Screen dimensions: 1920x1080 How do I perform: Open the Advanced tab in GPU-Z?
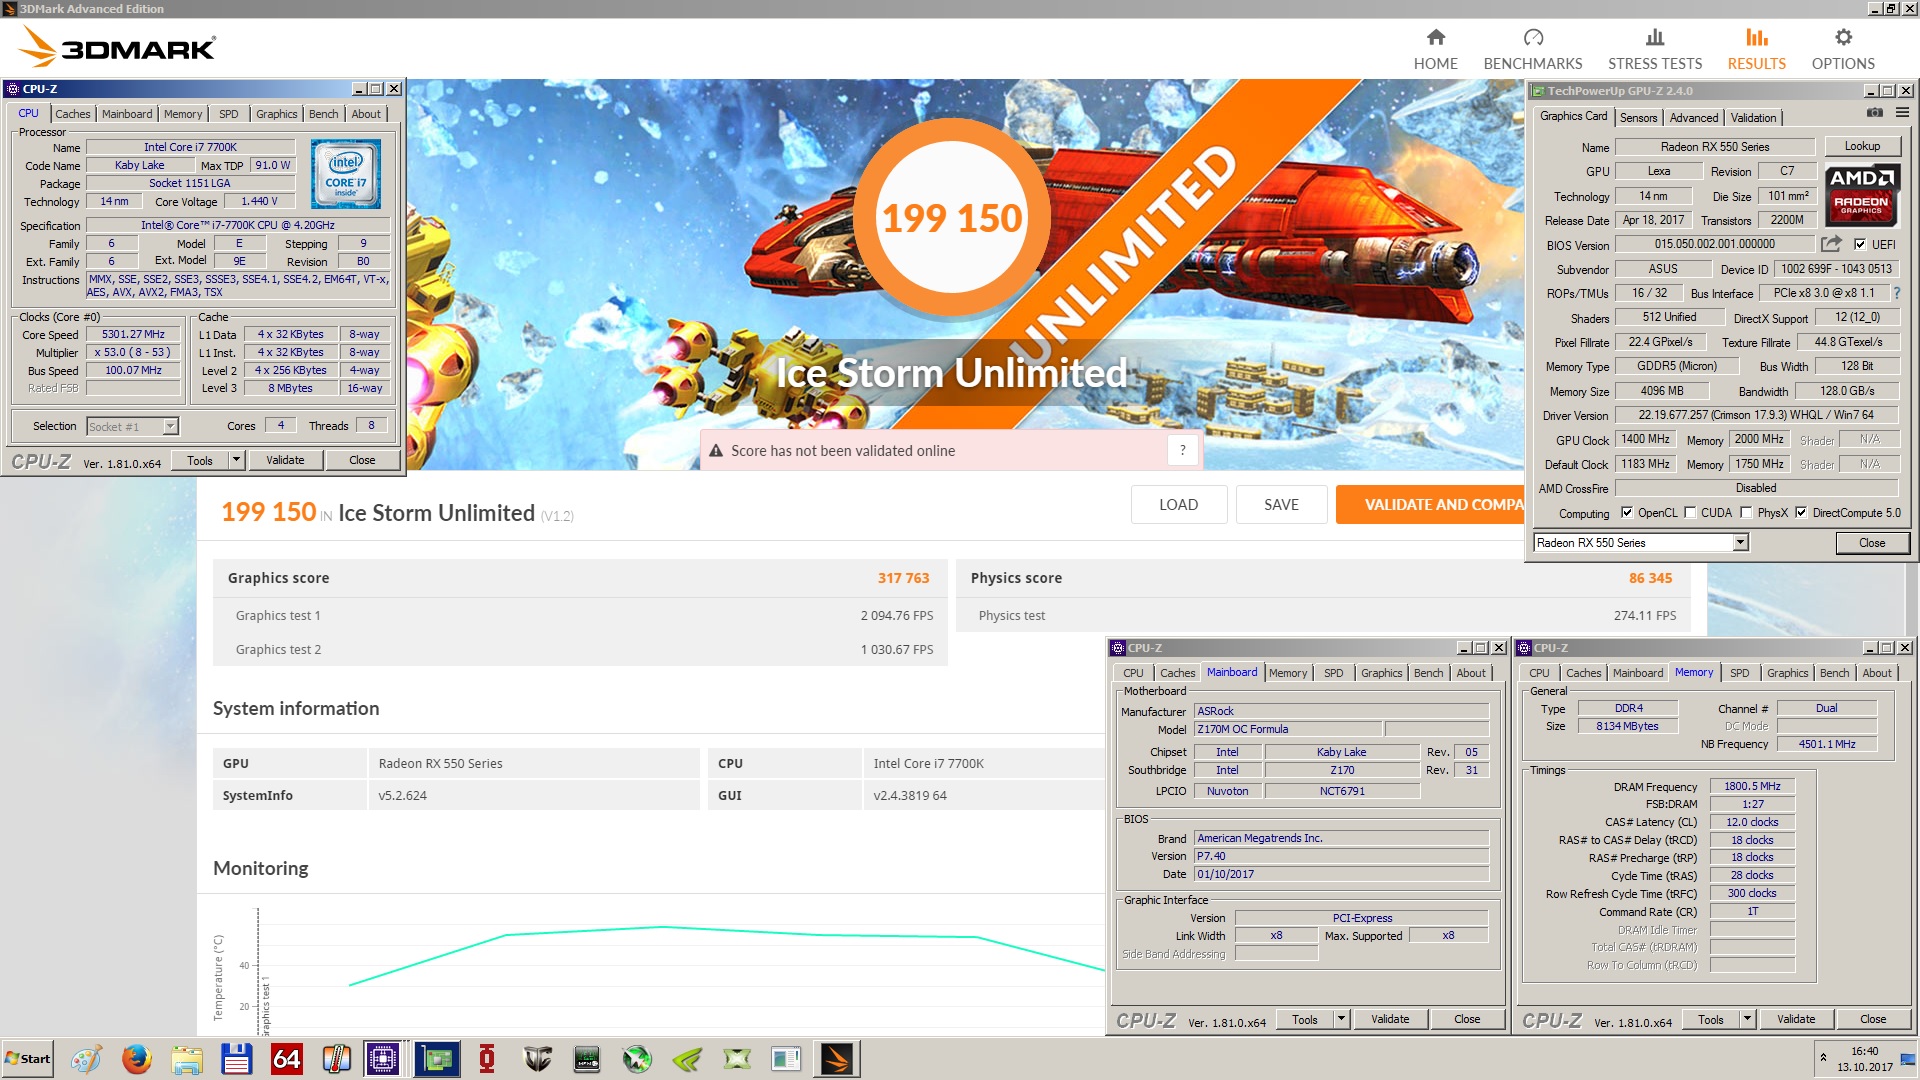(1693, 117)
